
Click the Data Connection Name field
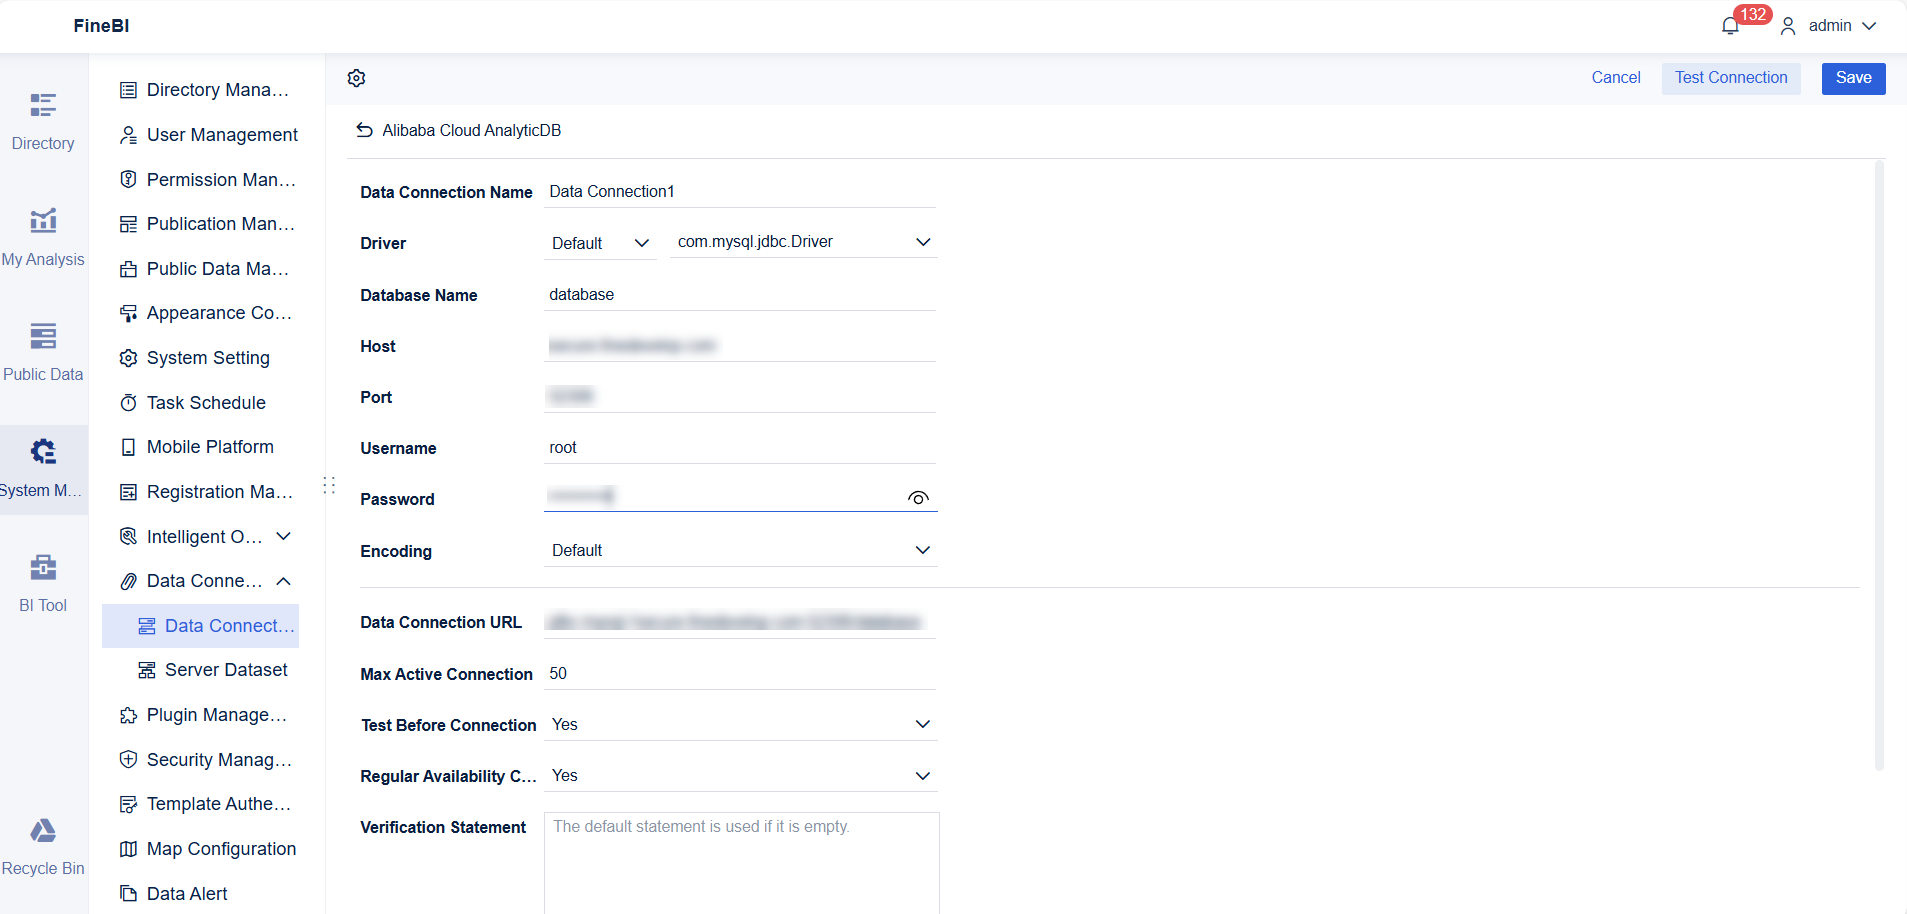[740, 191]
